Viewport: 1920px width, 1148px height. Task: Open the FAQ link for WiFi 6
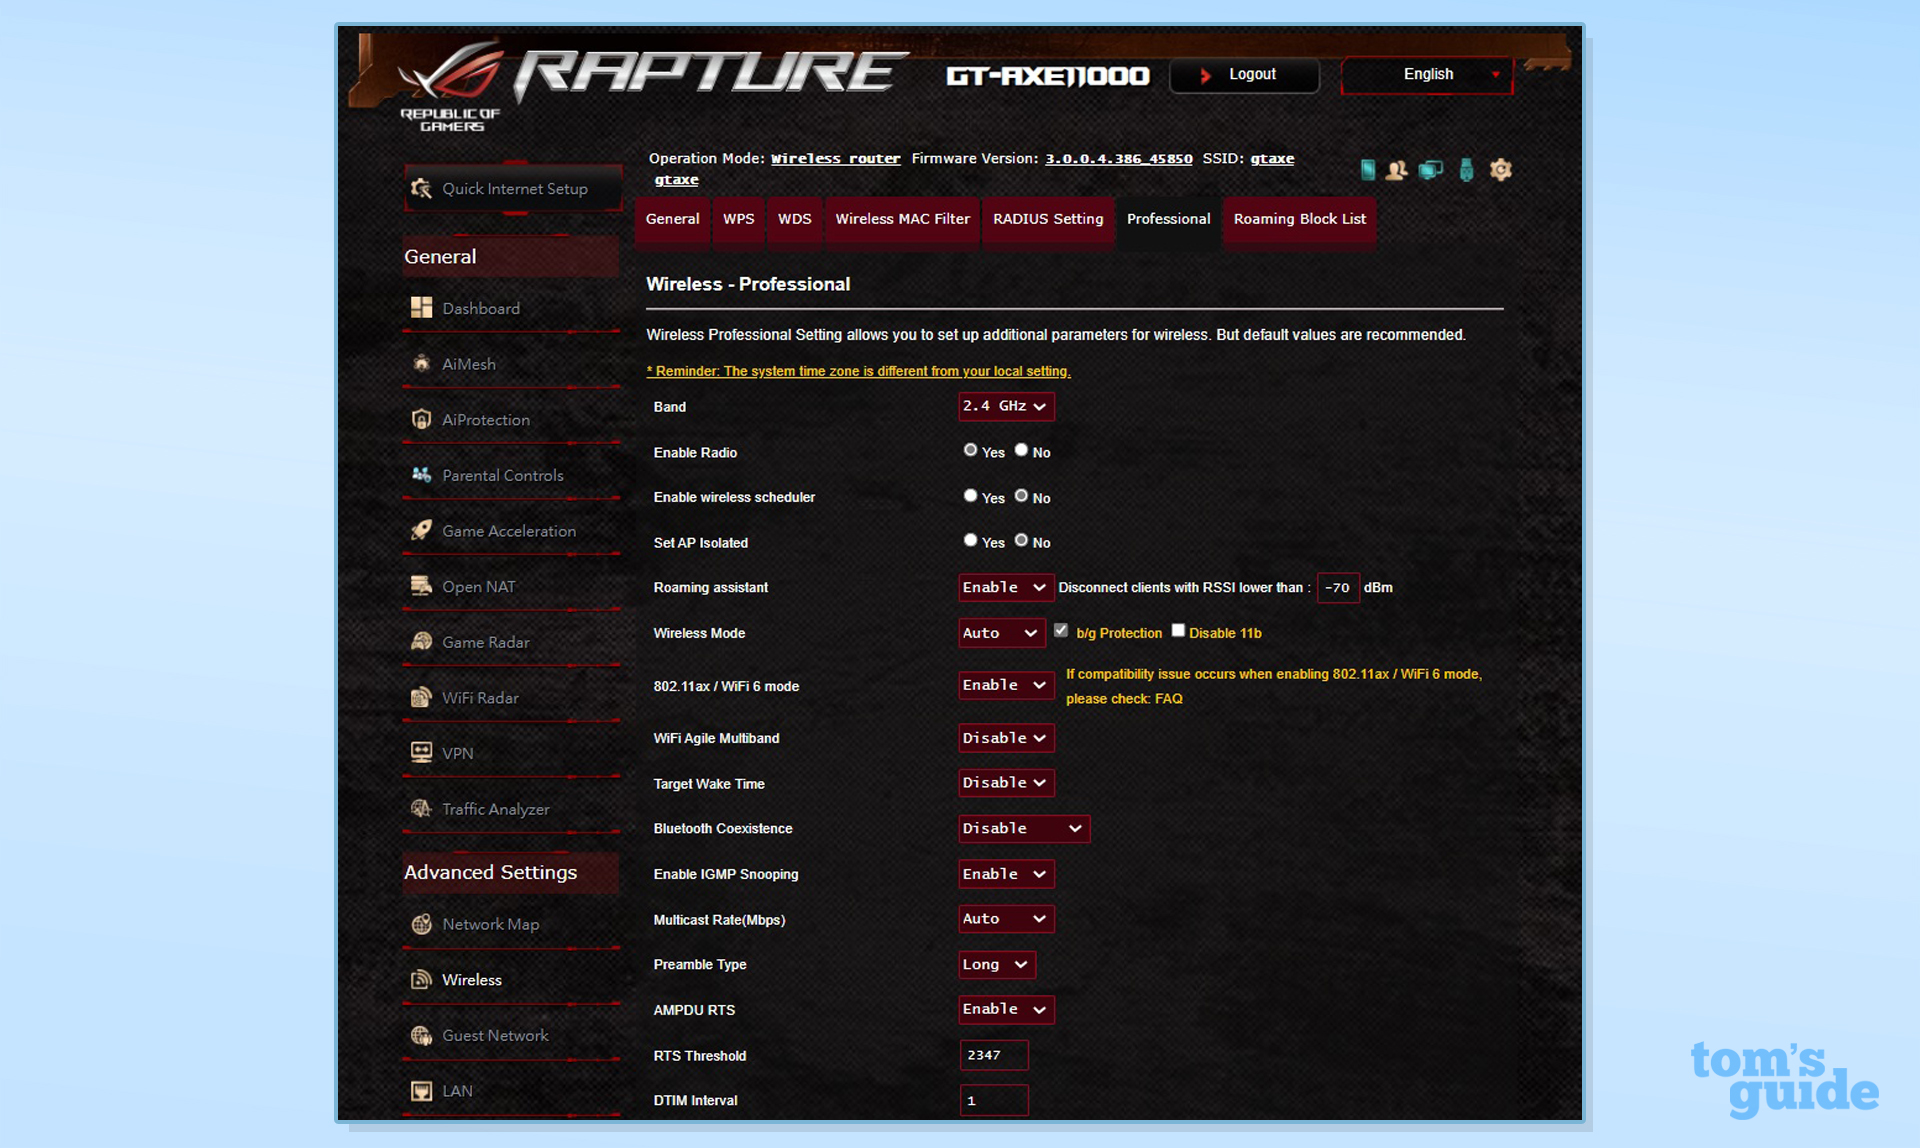pyautogui.click(x=1168, y=699)
